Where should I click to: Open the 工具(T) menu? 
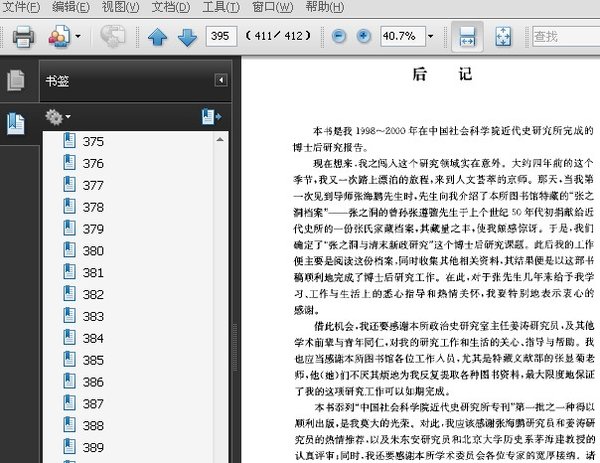point(221,7)
